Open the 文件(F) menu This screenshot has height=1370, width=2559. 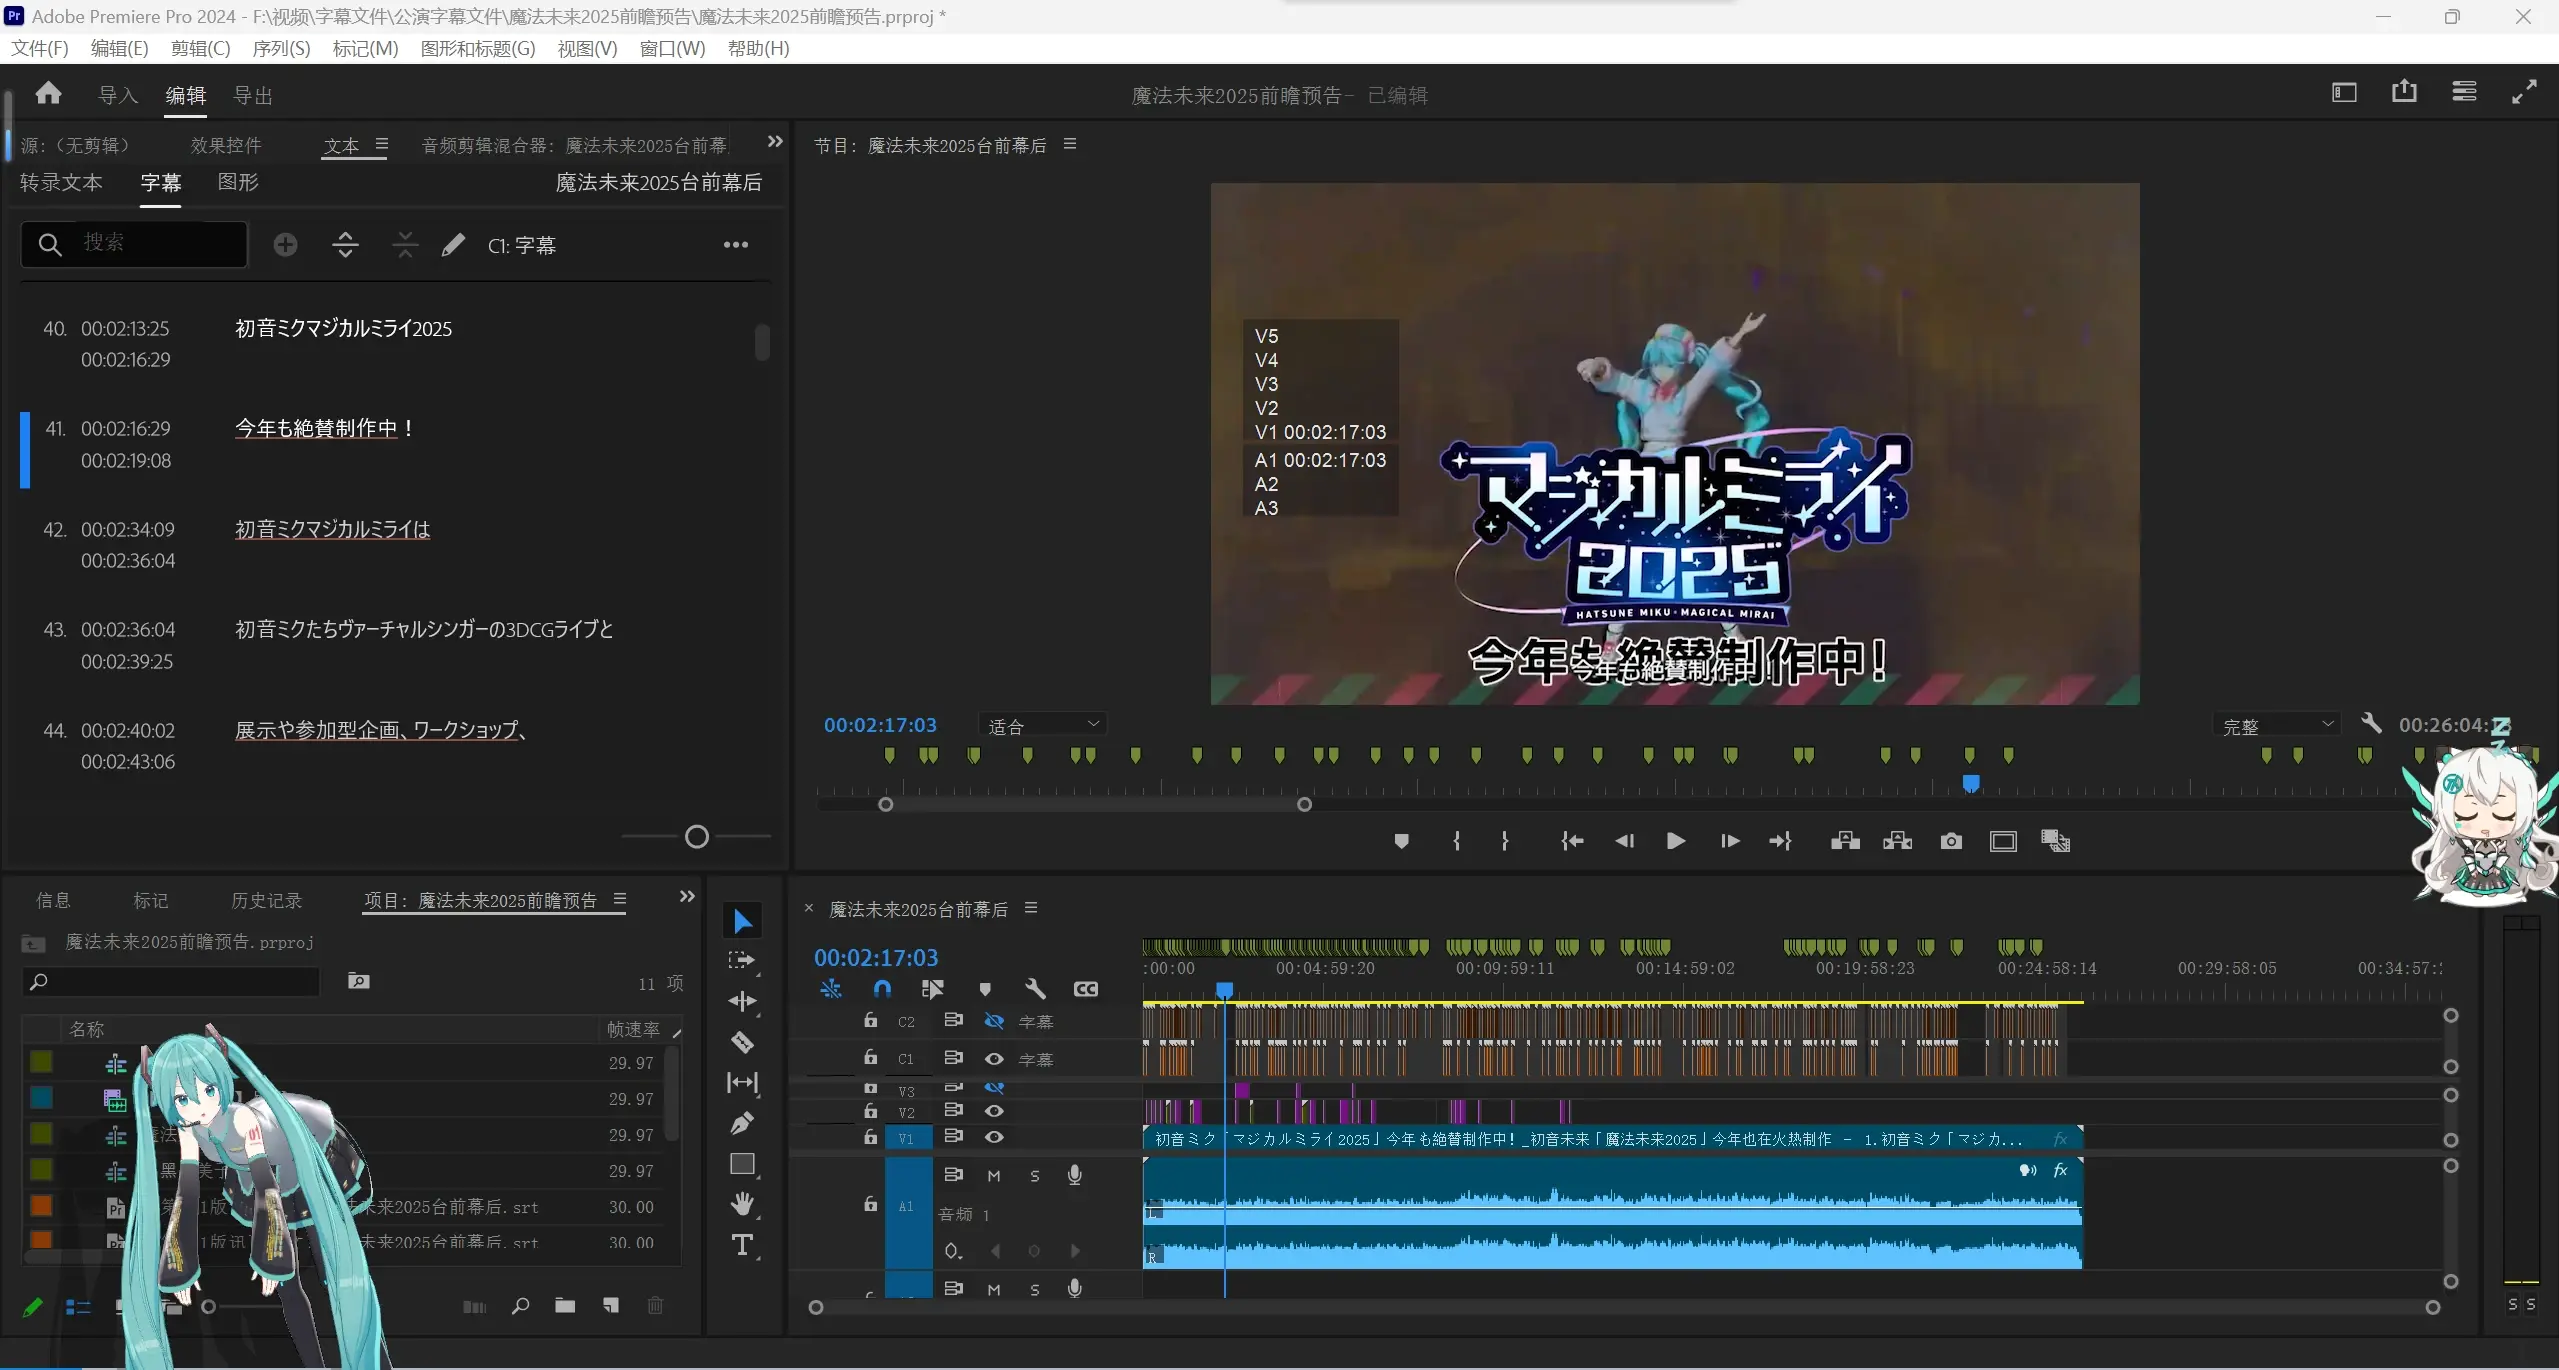pyautogui.click(x=40, y=48)
